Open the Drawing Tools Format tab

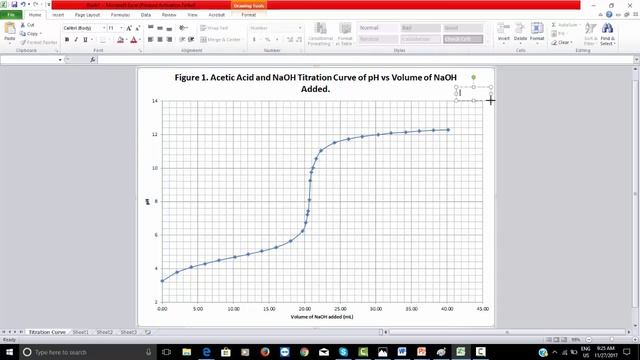(249, 15)
